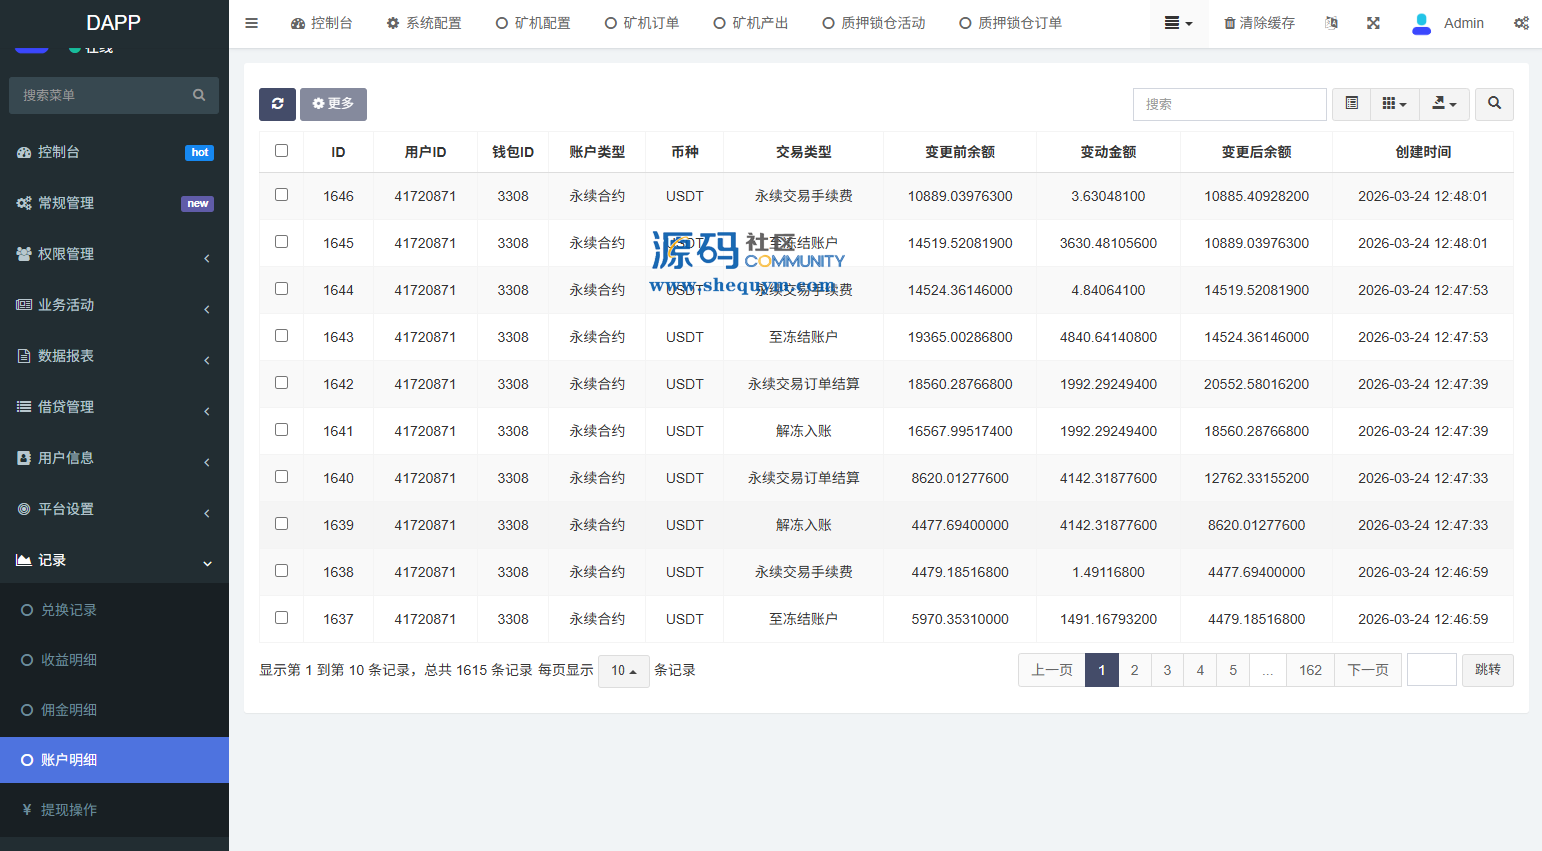This screenshot has width=1542, height=851.
Task: Click the 更多 button
Action: (x=333, y=104)
